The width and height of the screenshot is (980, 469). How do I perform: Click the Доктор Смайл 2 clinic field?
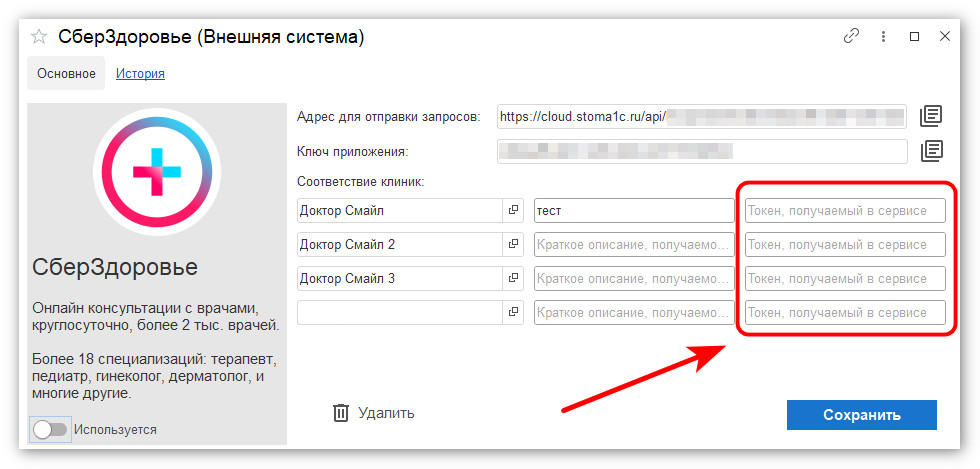400,245
